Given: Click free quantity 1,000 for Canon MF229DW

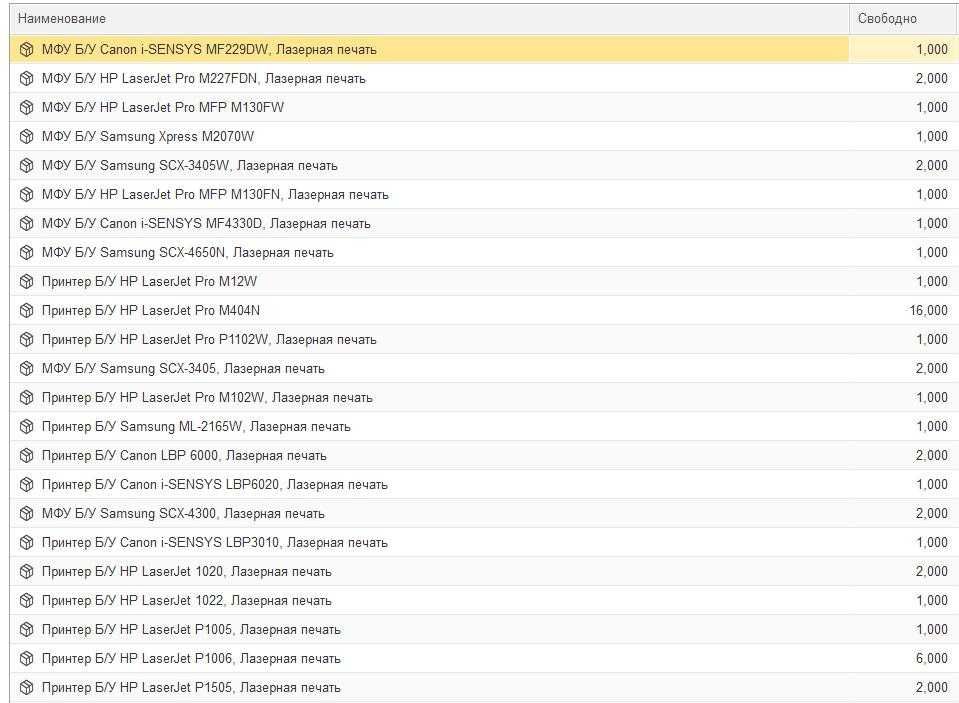Looking at the screenshot, I should (931, 50).
